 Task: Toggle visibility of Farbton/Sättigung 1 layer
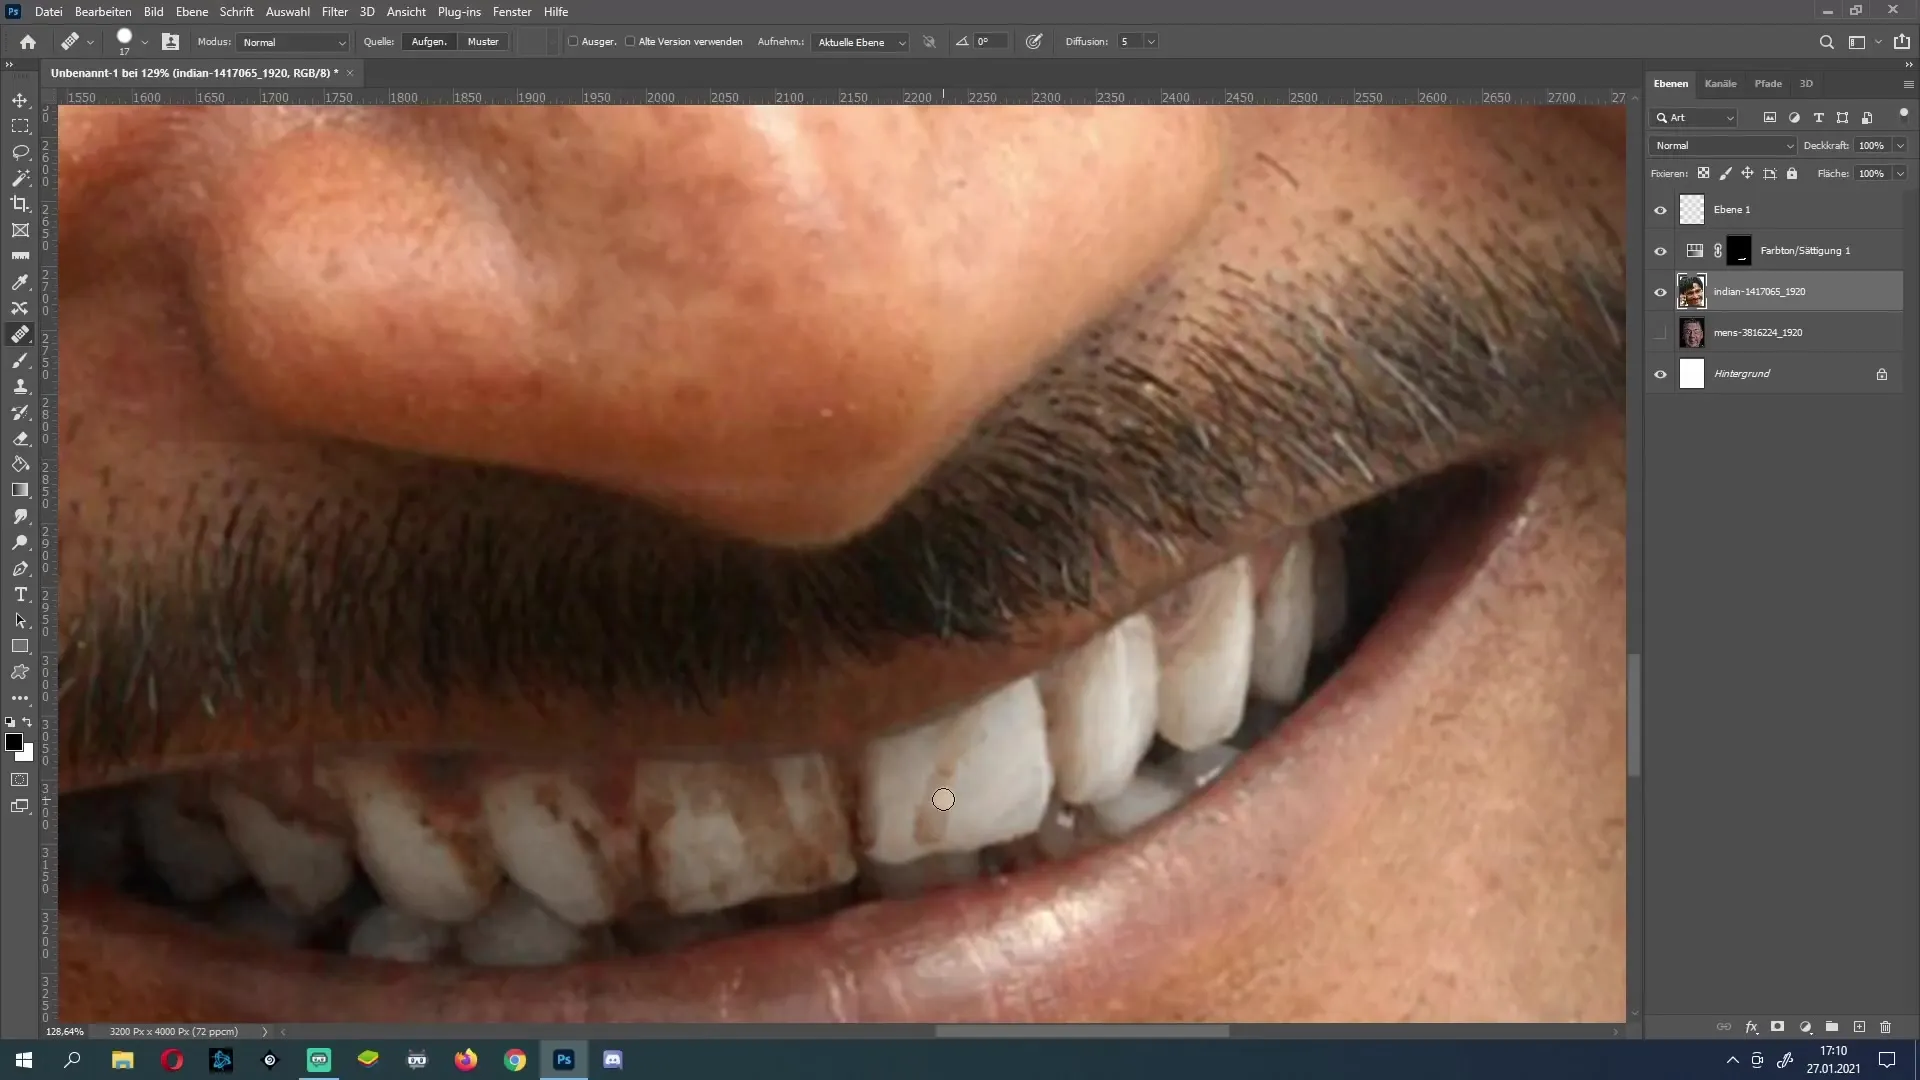point(1660,251)
